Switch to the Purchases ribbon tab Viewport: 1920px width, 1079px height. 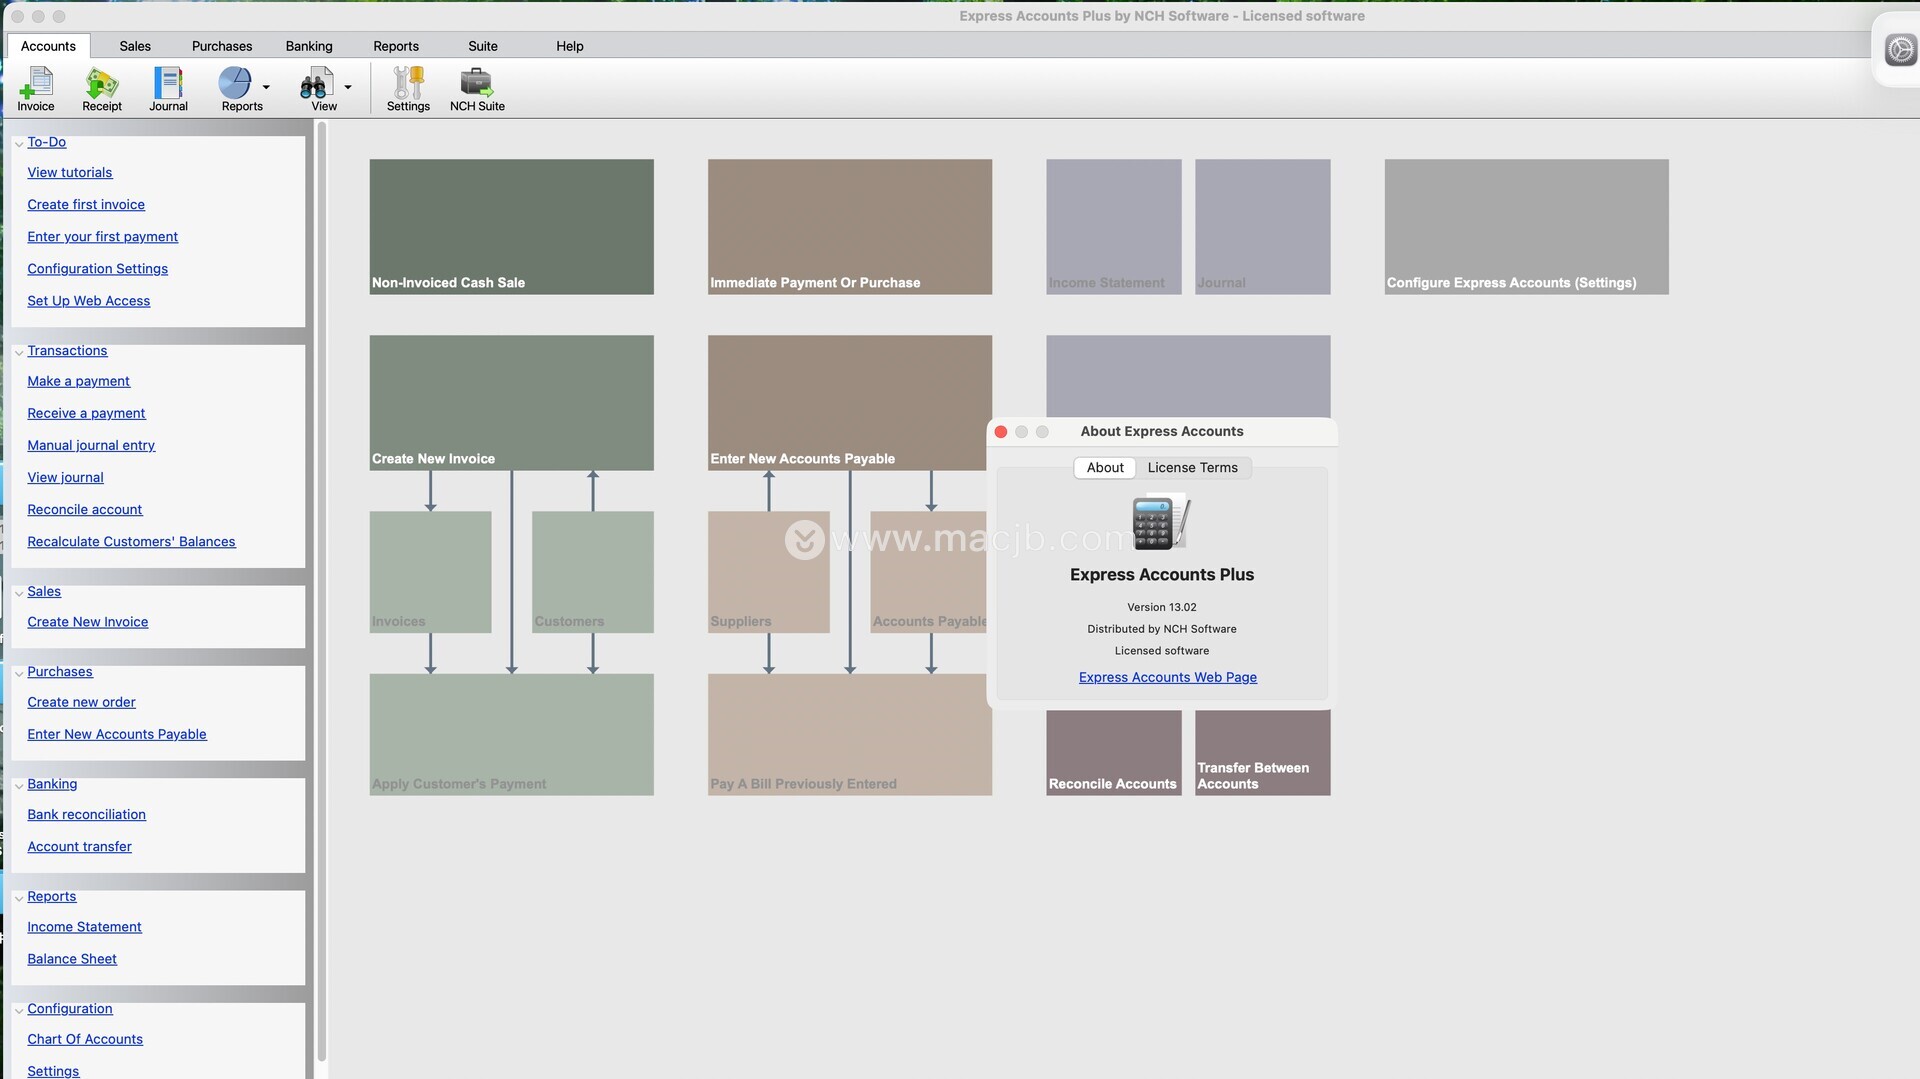coord(222,46)
